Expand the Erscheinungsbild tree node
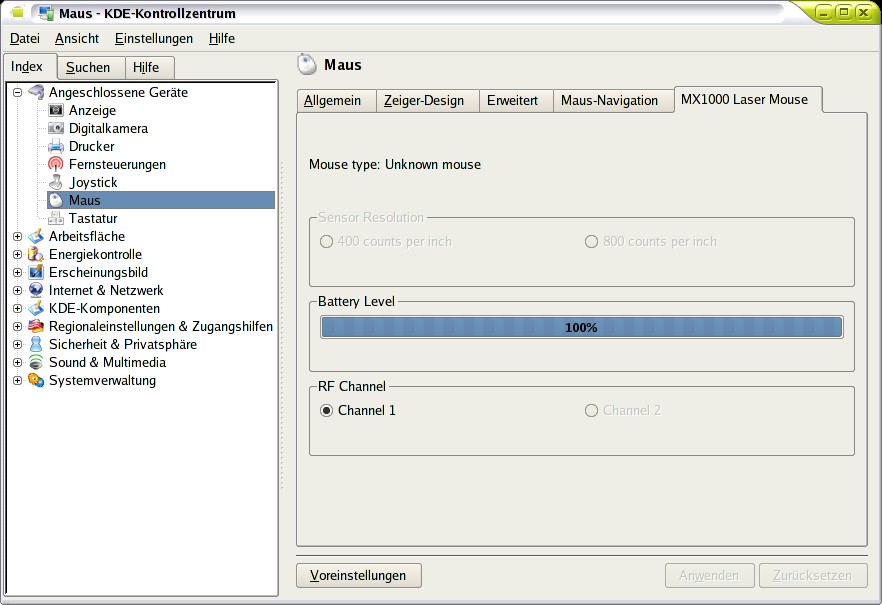The height and width of the screenshot is (605, 882). pos(17,272)
